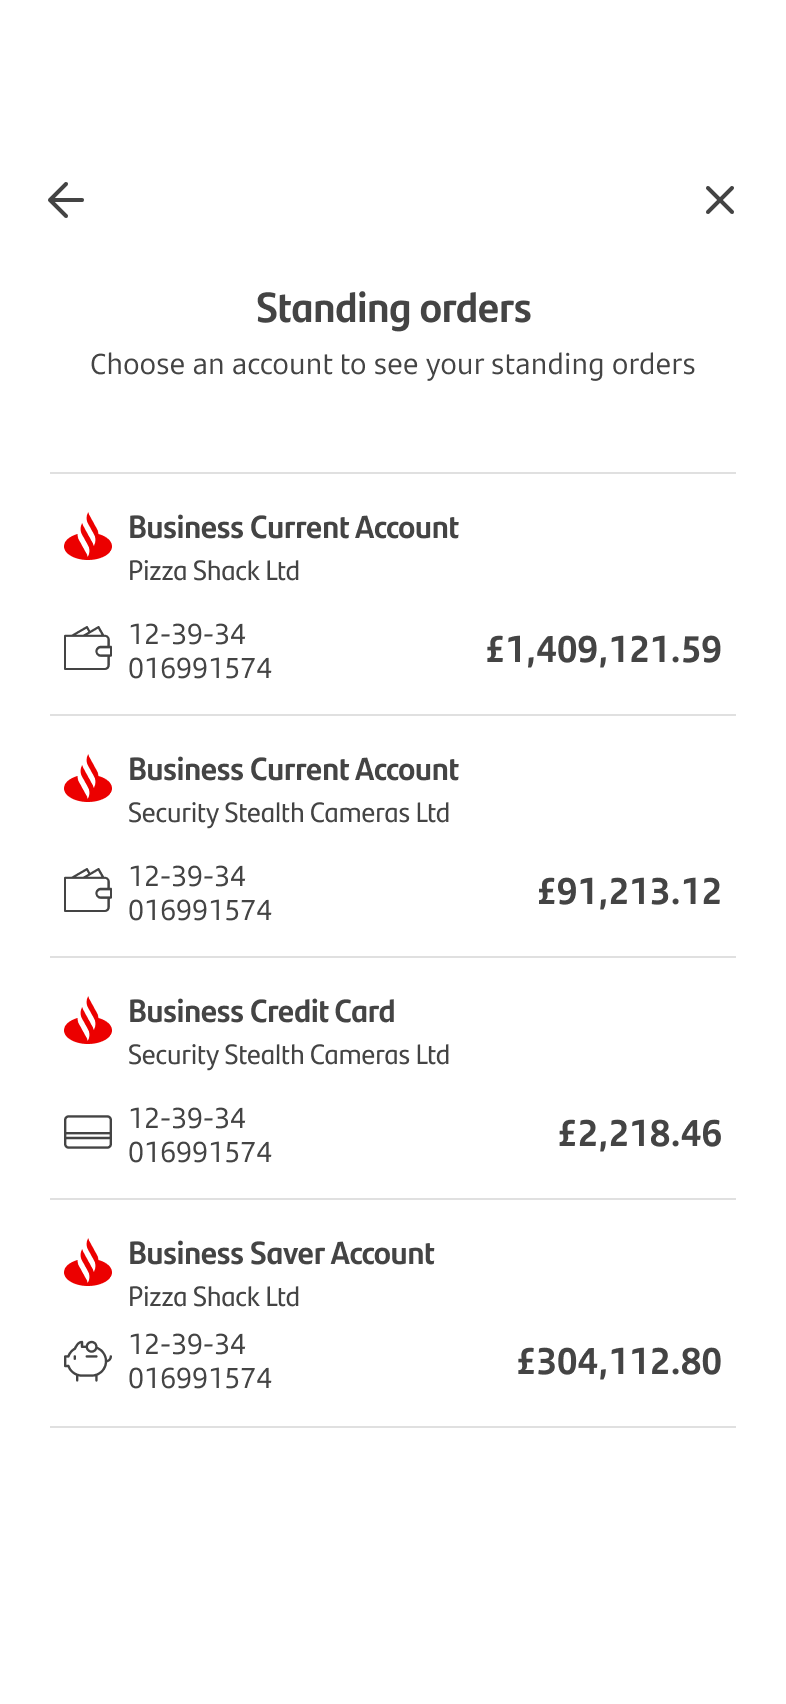Tap Santander flame logo on Business Credit Card
Viewport: 786px width, 1704px height.
tap(88, 1020)
